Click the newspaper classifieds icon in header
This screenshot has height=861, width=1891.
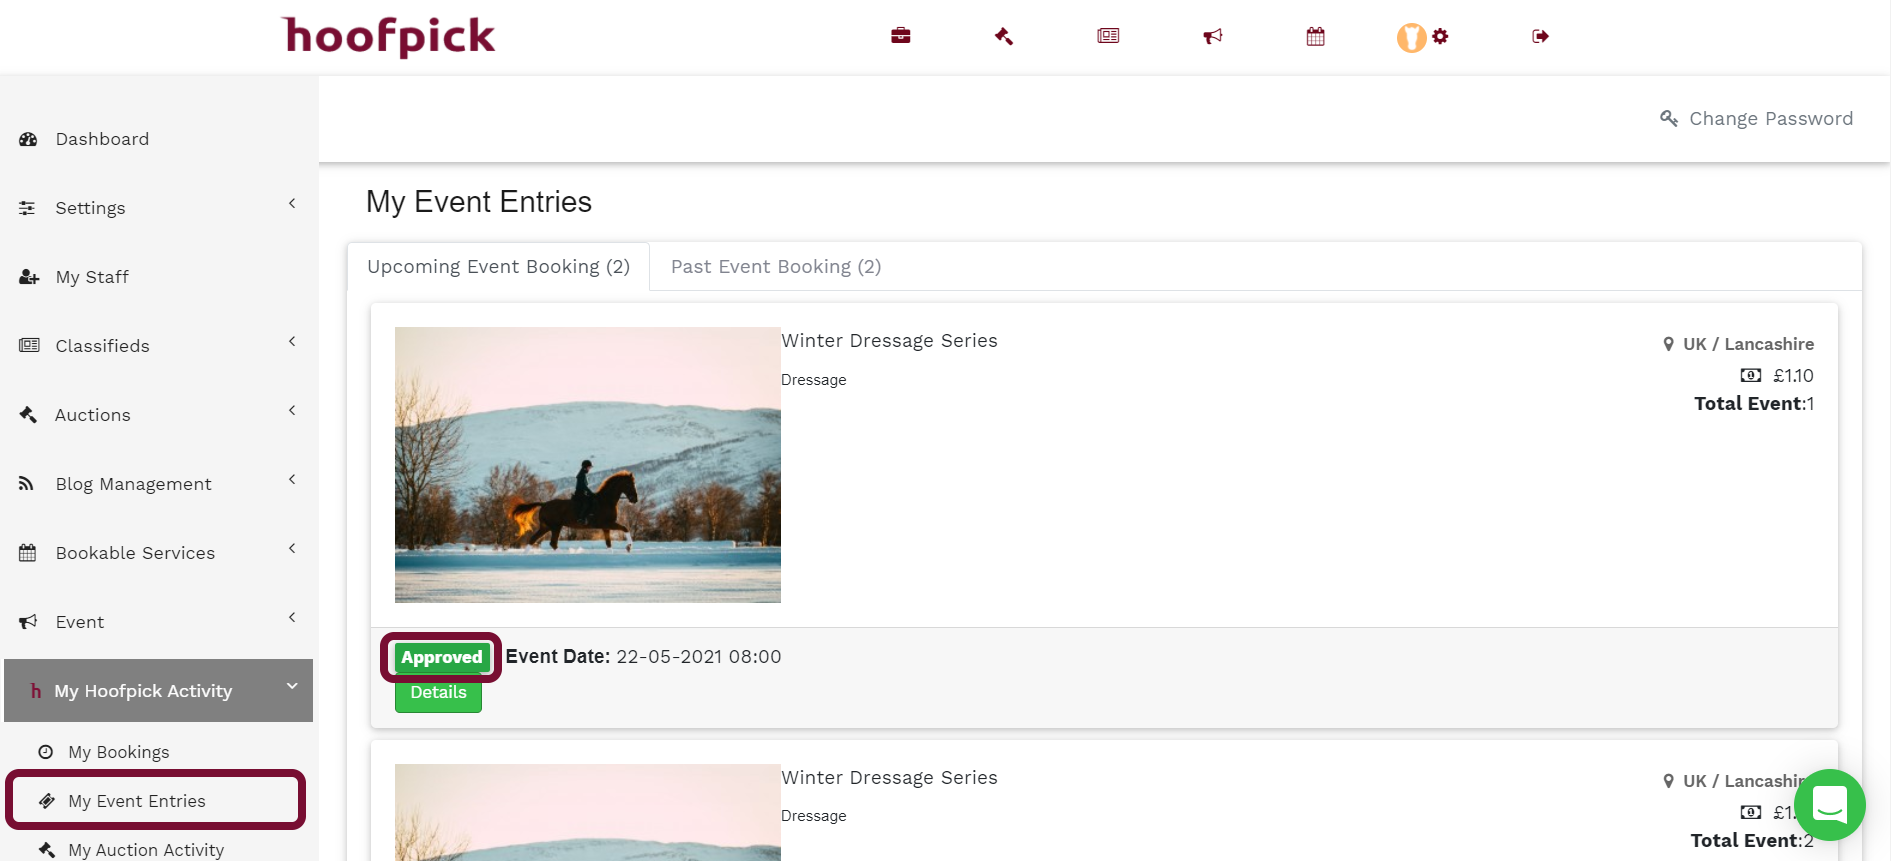pos(1108,36)
